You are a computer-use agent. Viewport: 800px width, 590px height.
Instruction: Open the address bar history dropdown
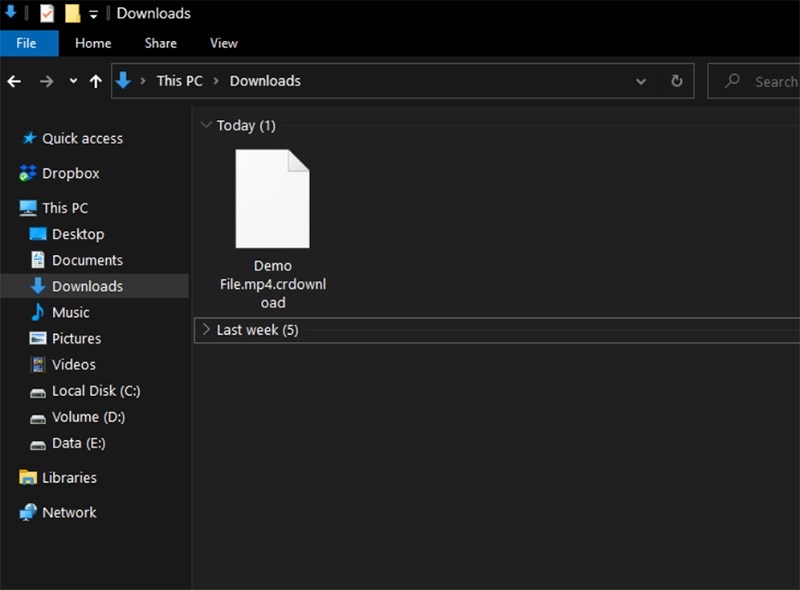(x=641, y=81)
